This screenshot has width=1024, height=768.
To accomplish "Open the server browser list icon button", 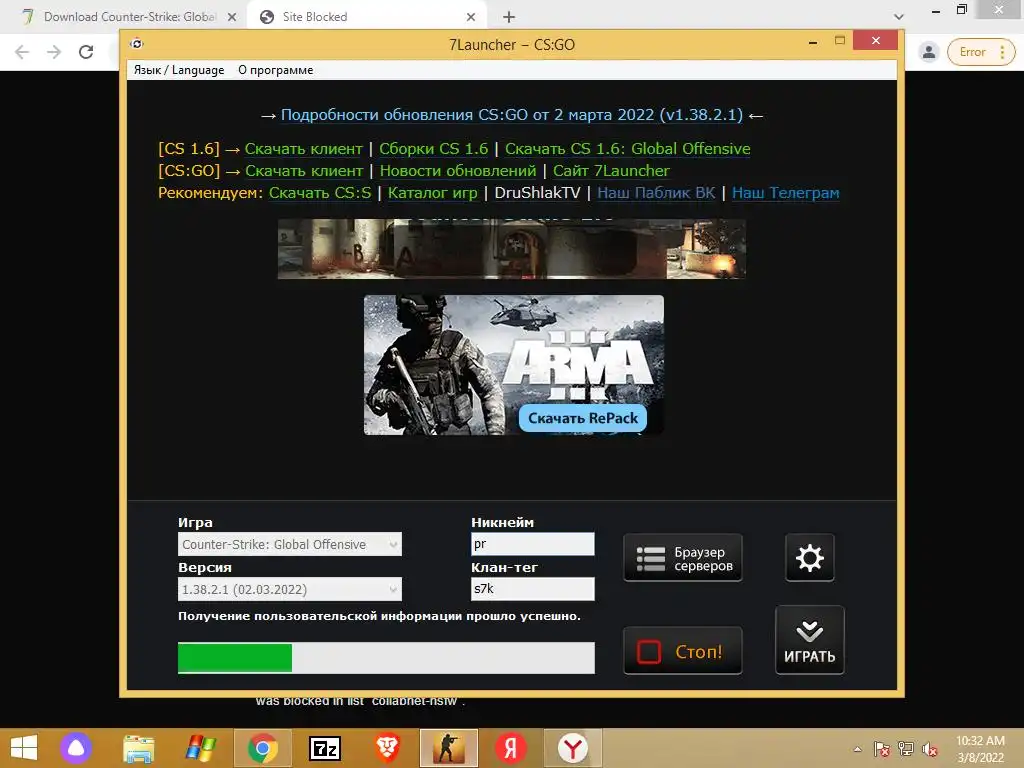I will click(x=682, y=558).
